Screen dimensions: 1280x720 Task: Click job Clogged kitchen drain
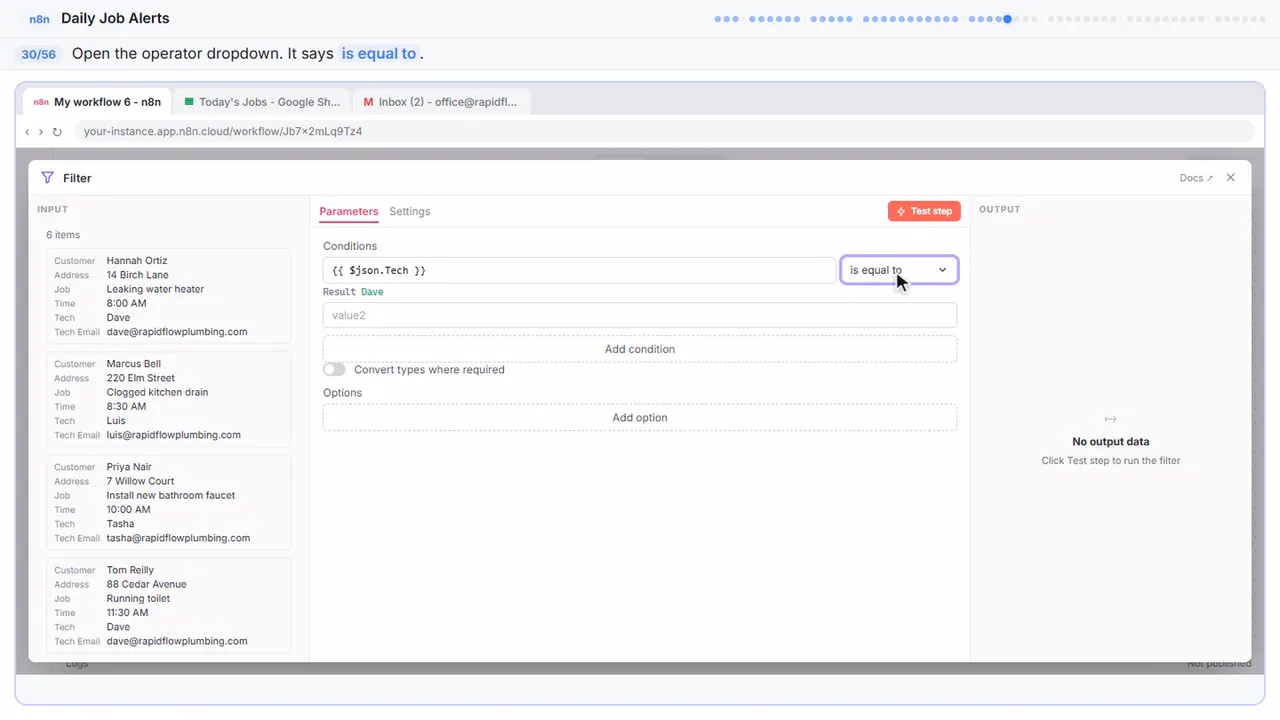point(158,392)
